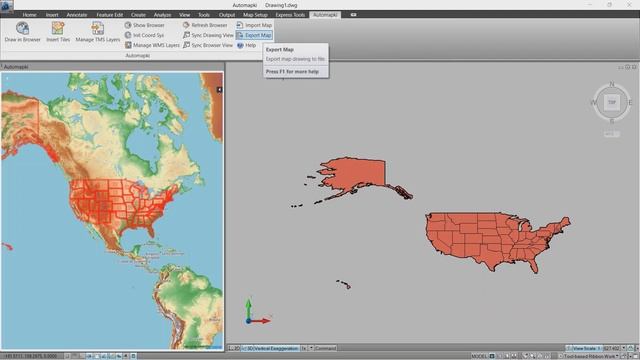Select the Automapki ribbon tab
Screen dimensions: 640x360
[x=325, y=15]
